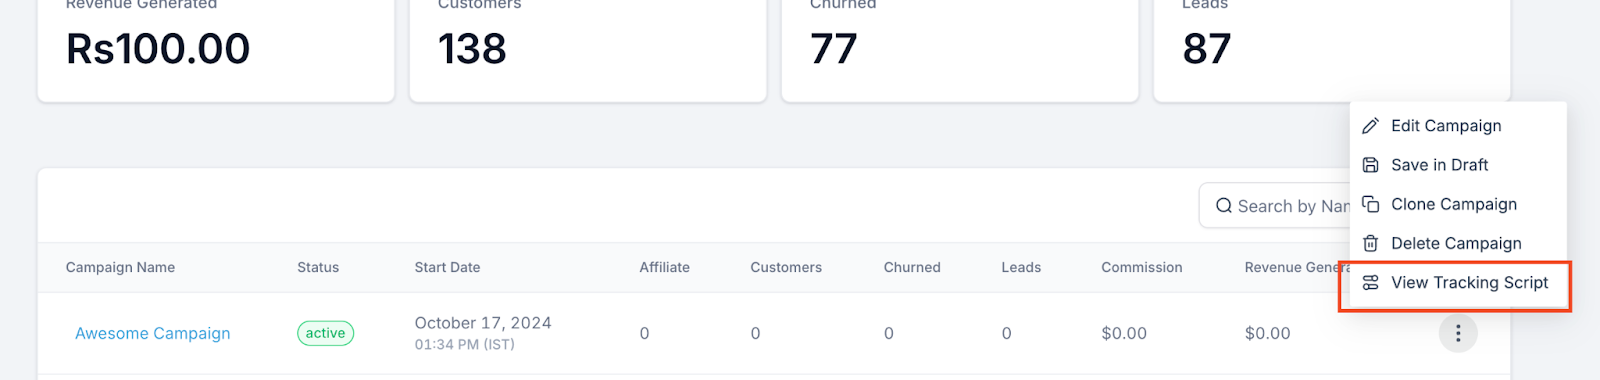Click the magnifier icon in search box
Image resolution: width=1600 pixels, height=380 pixels.
pos(1224,206)
